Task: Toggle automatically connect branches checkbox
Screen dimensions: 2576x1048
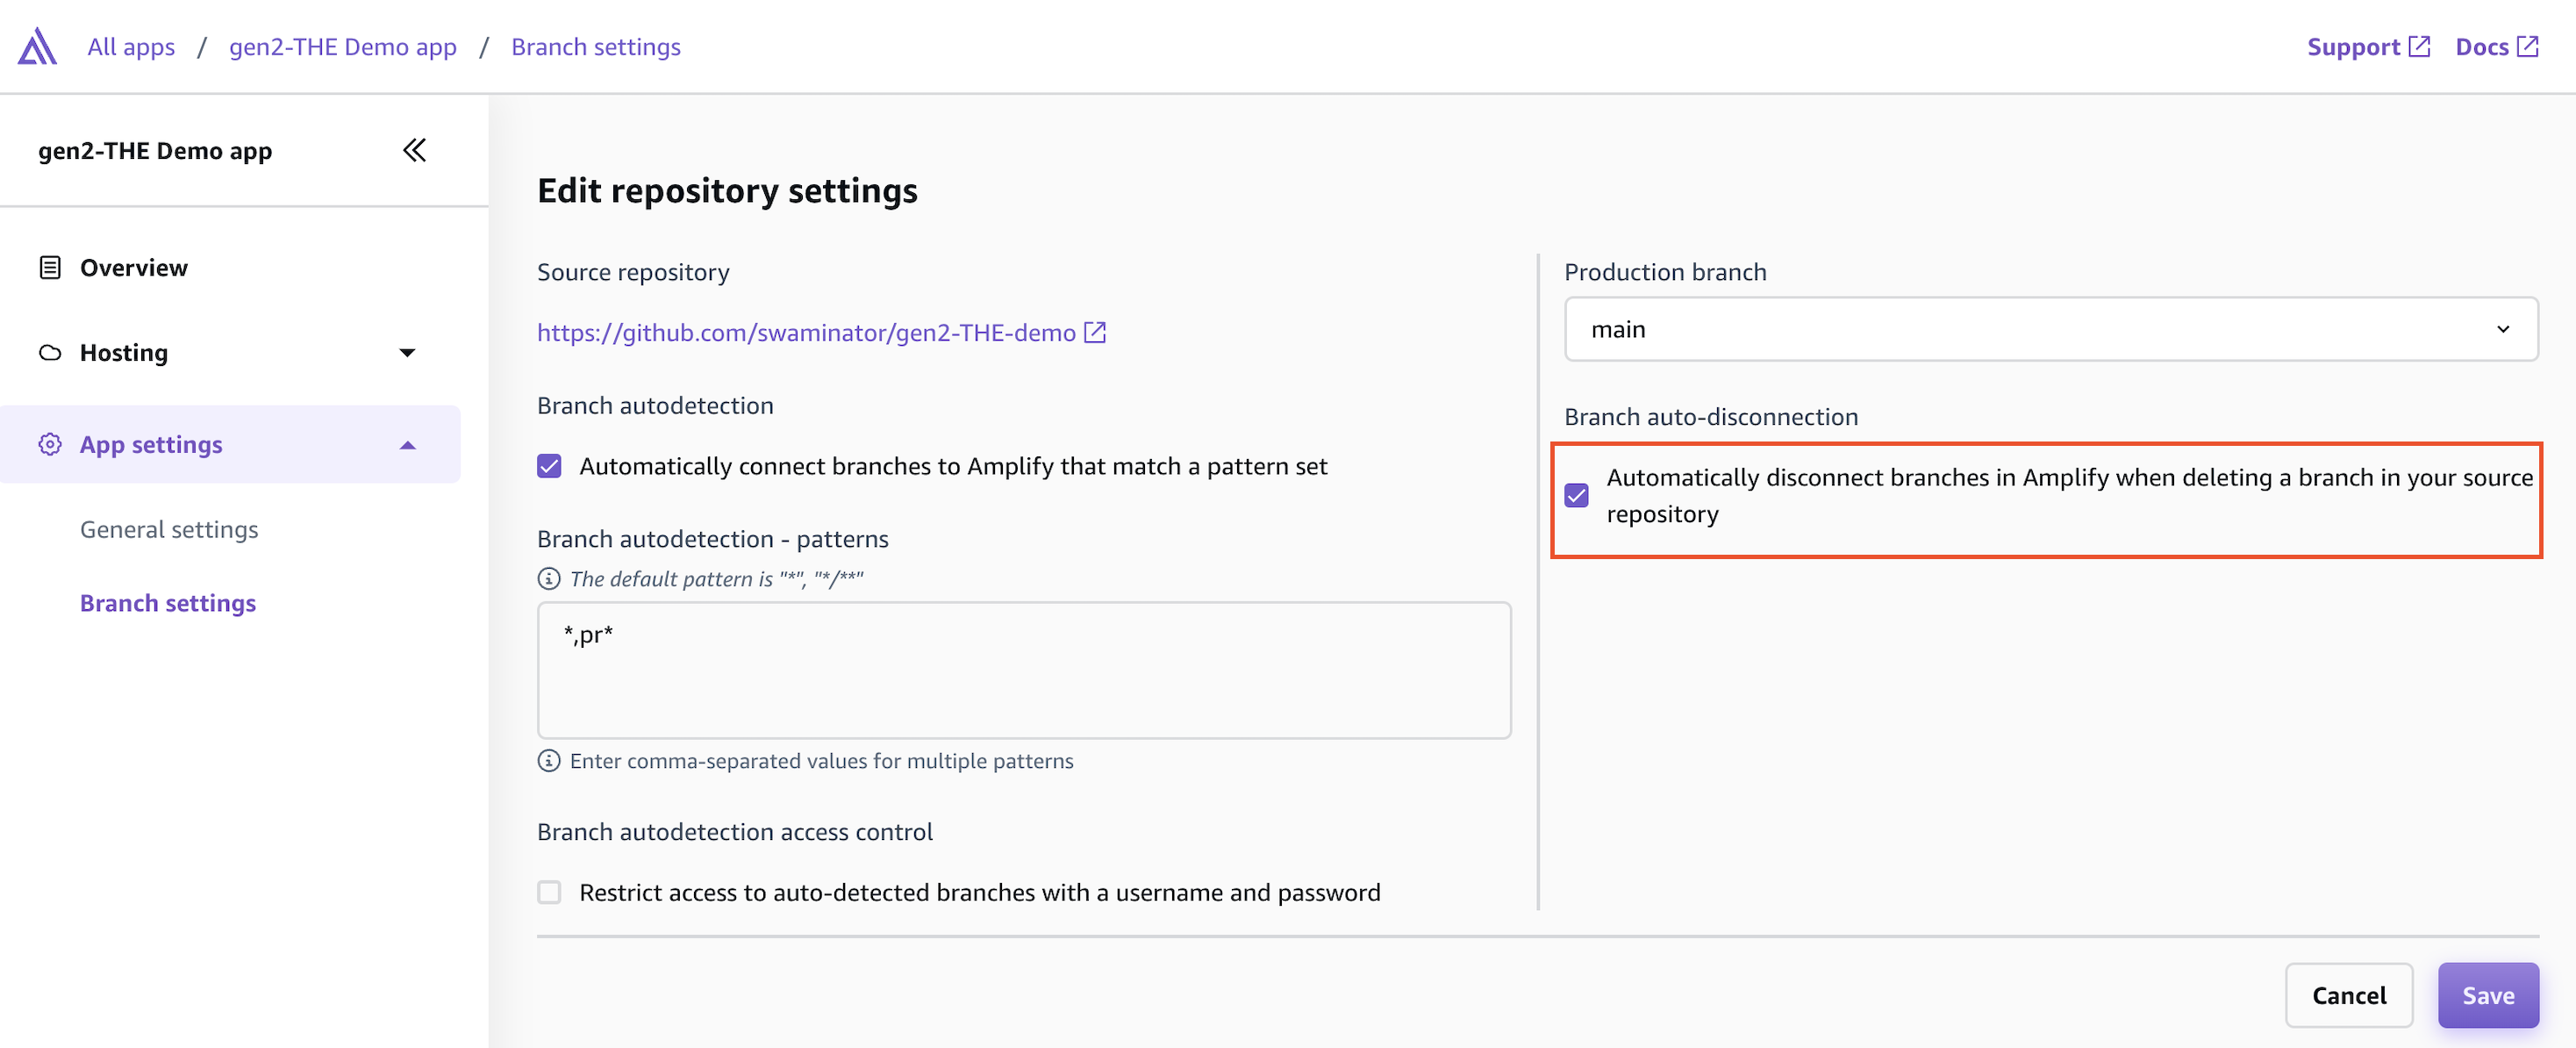Action: [549, 466]
